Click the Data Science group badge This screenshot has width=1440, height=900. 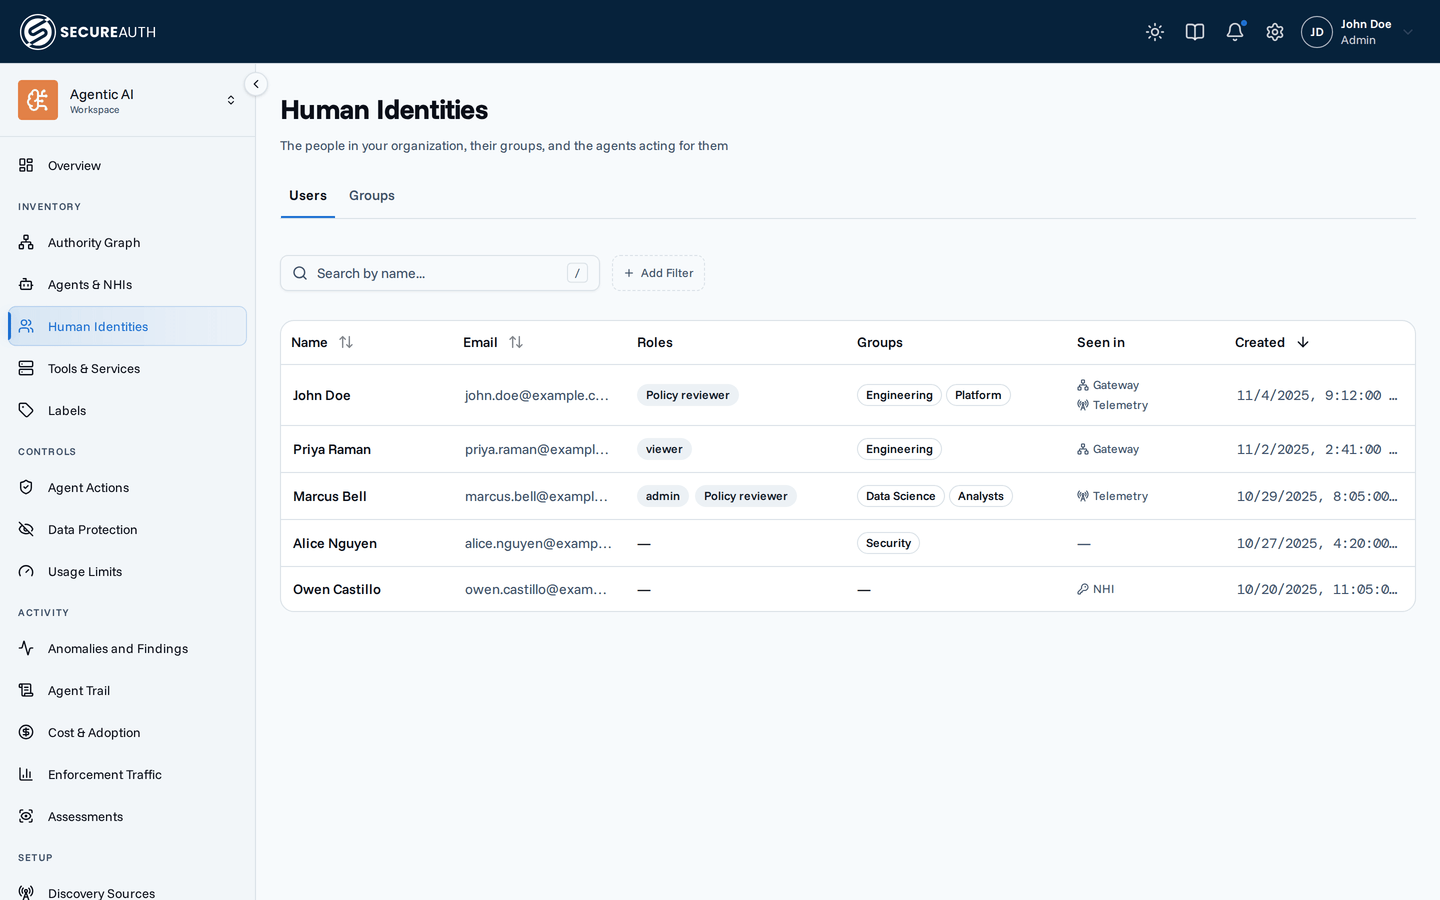tap(901, 497)
